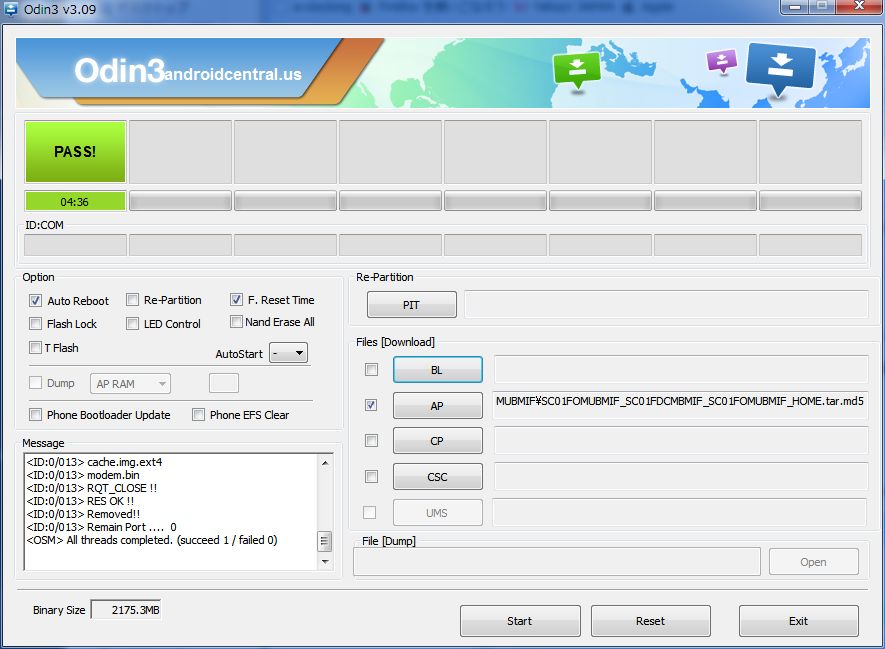This screenshot has height=649, width=885.
Task: Open the AutoStart dropdown
Action: 288,353
